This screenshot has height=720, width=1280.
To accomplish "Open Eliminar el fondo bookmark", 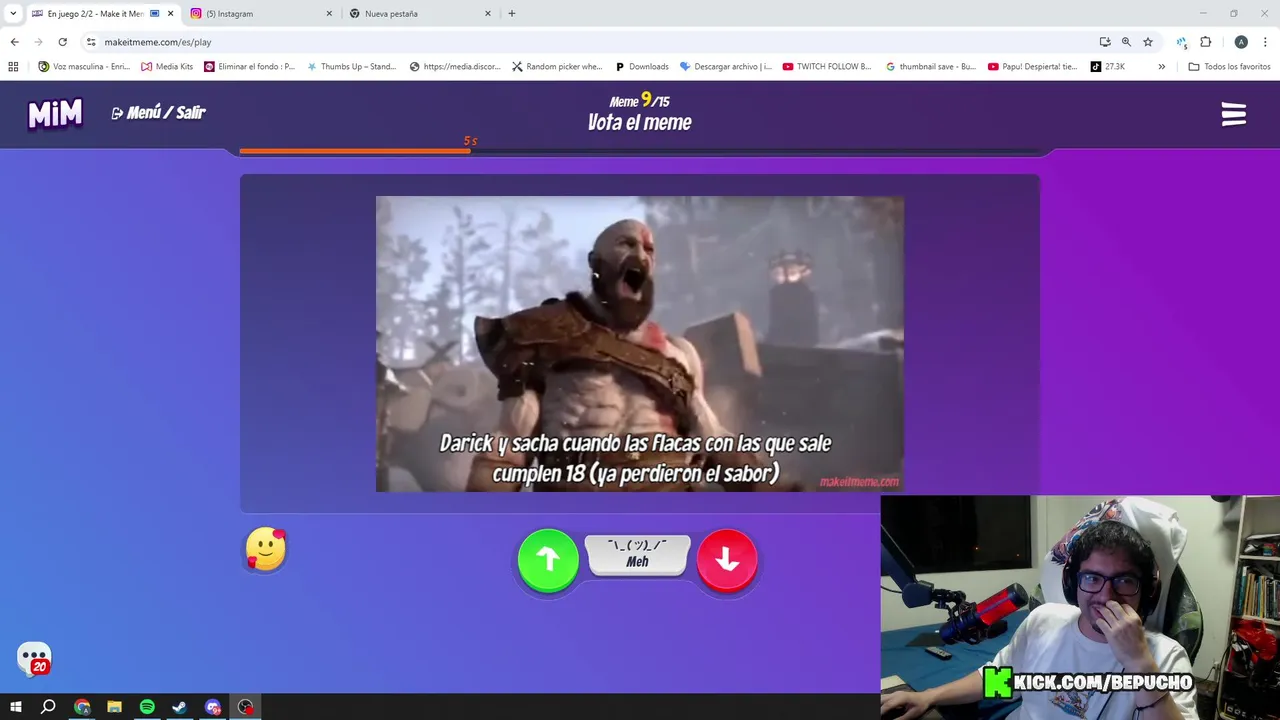I will (x=250, y=67).
